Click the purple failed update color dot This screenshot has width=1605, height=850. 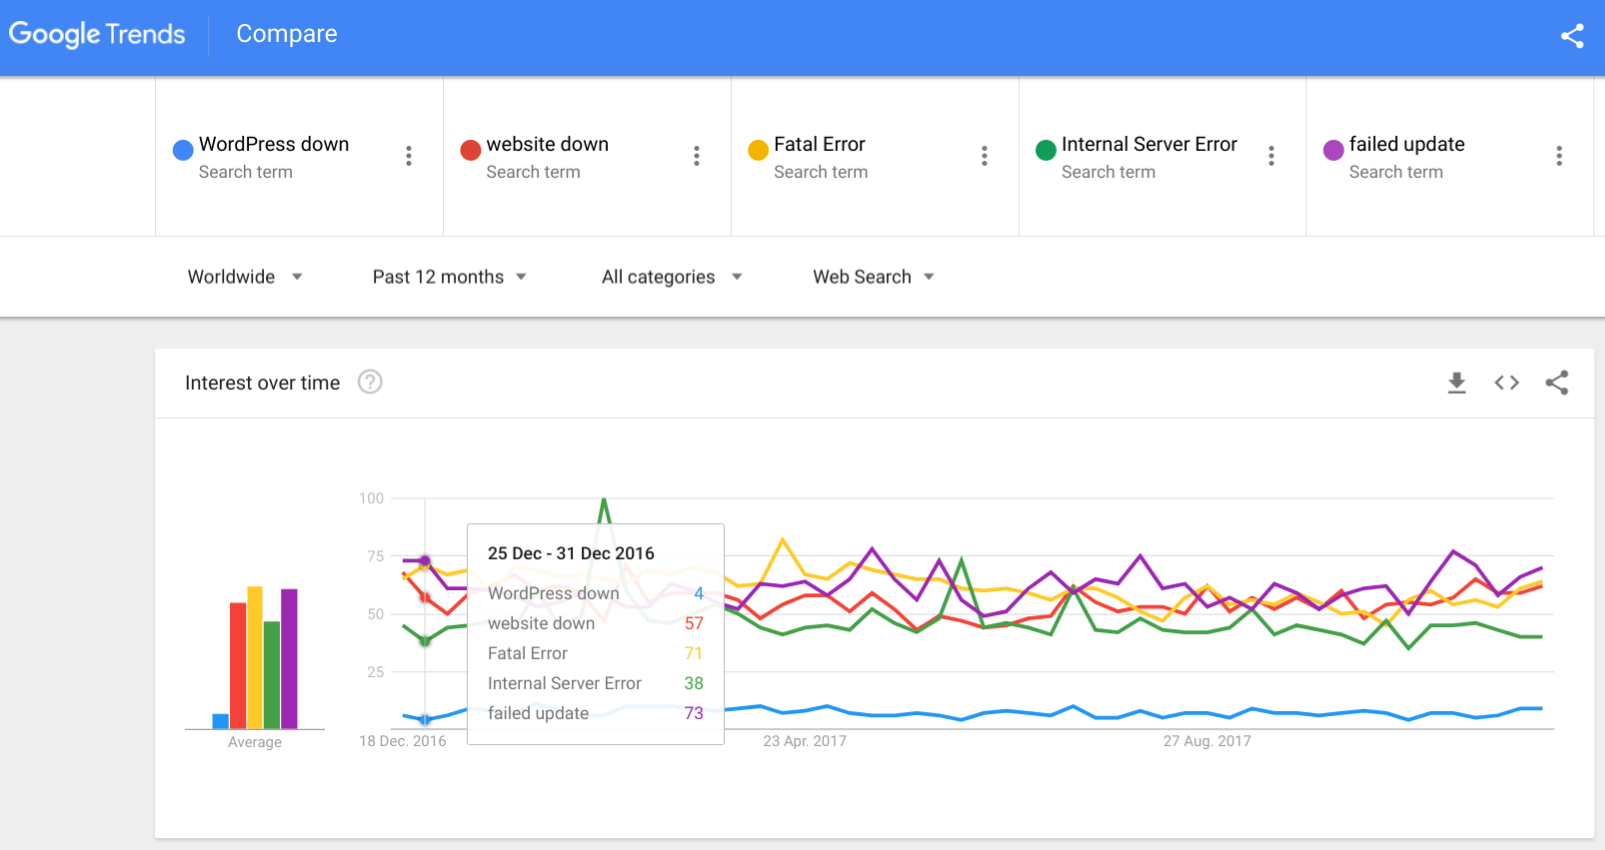click(1333, 150)
